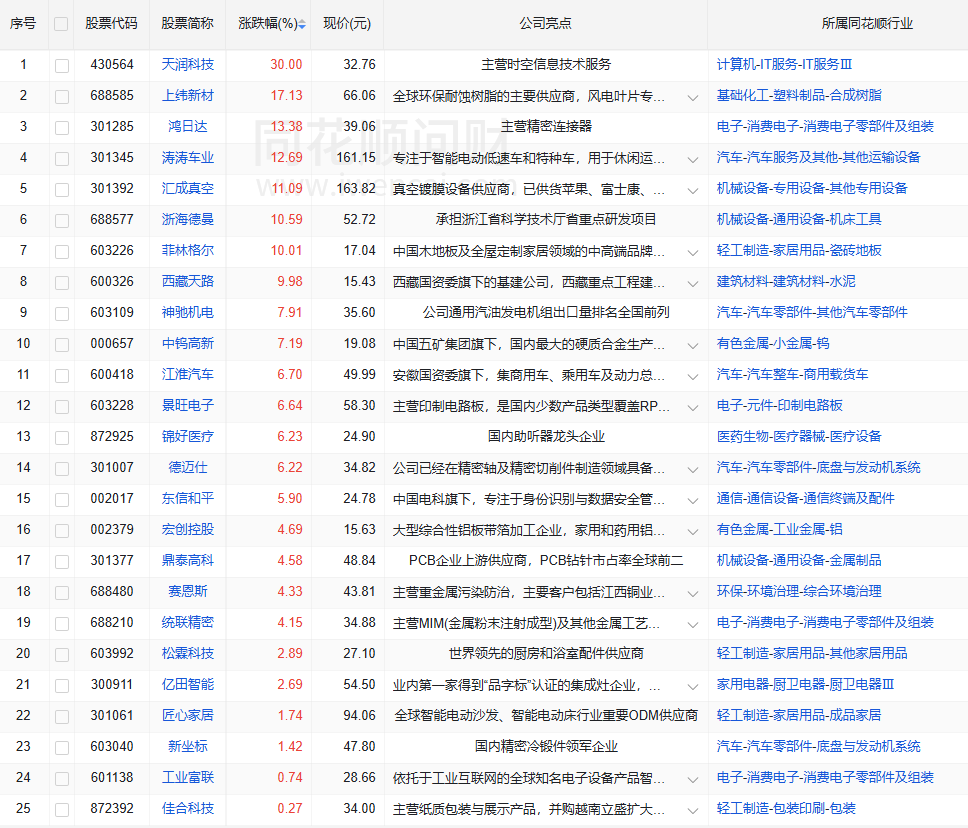Expand 涛涛车业 company highlight chevron
968x828 pixels.
693,159
